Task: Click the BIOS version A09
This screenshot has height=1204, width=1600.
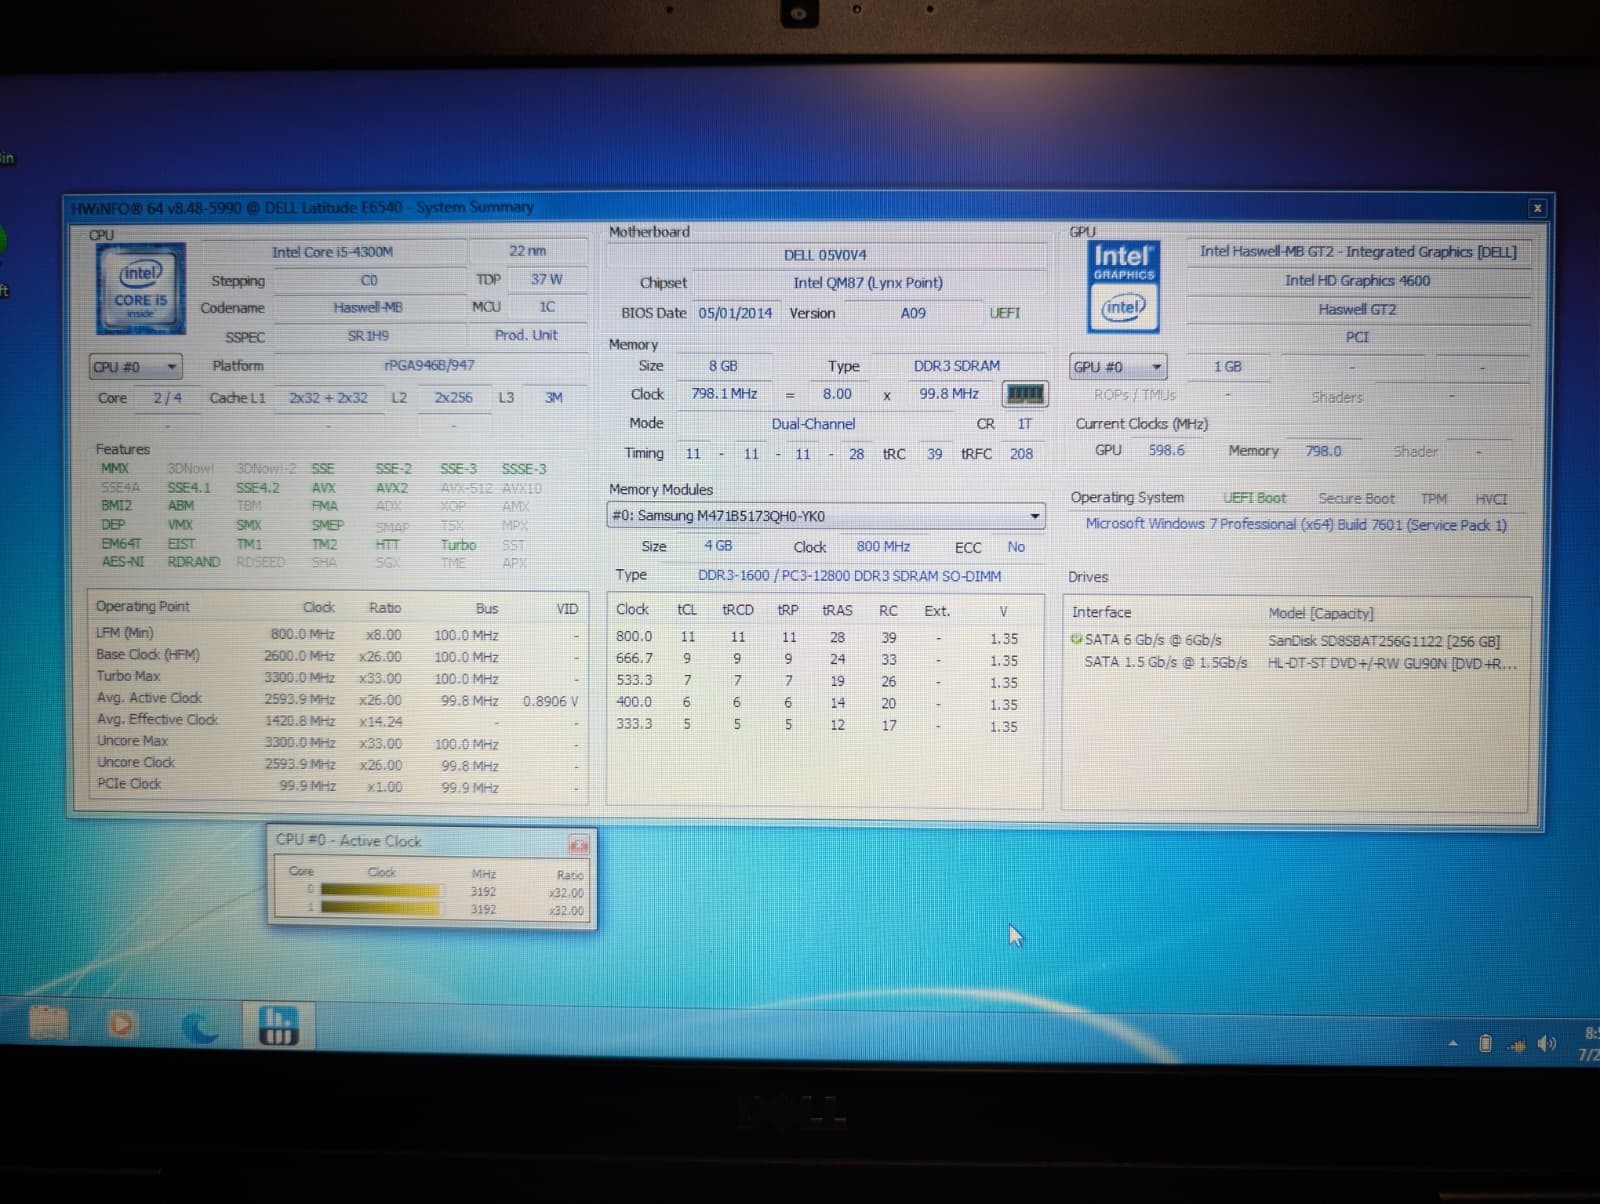Action: (913, 313)
